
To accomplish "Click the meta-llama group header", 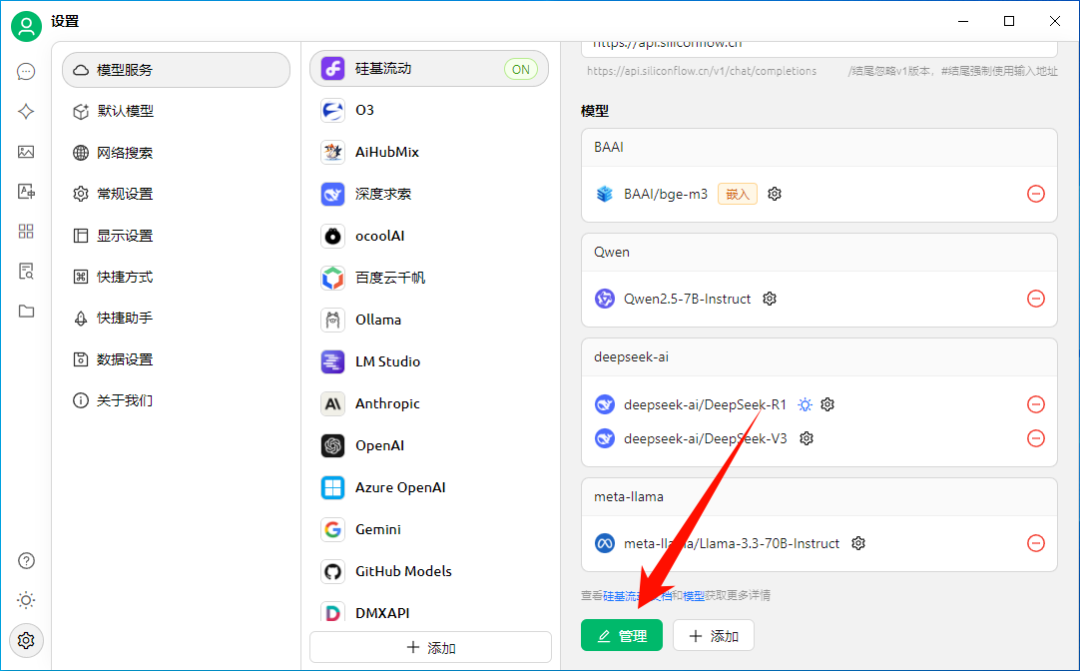I will 819,497.
